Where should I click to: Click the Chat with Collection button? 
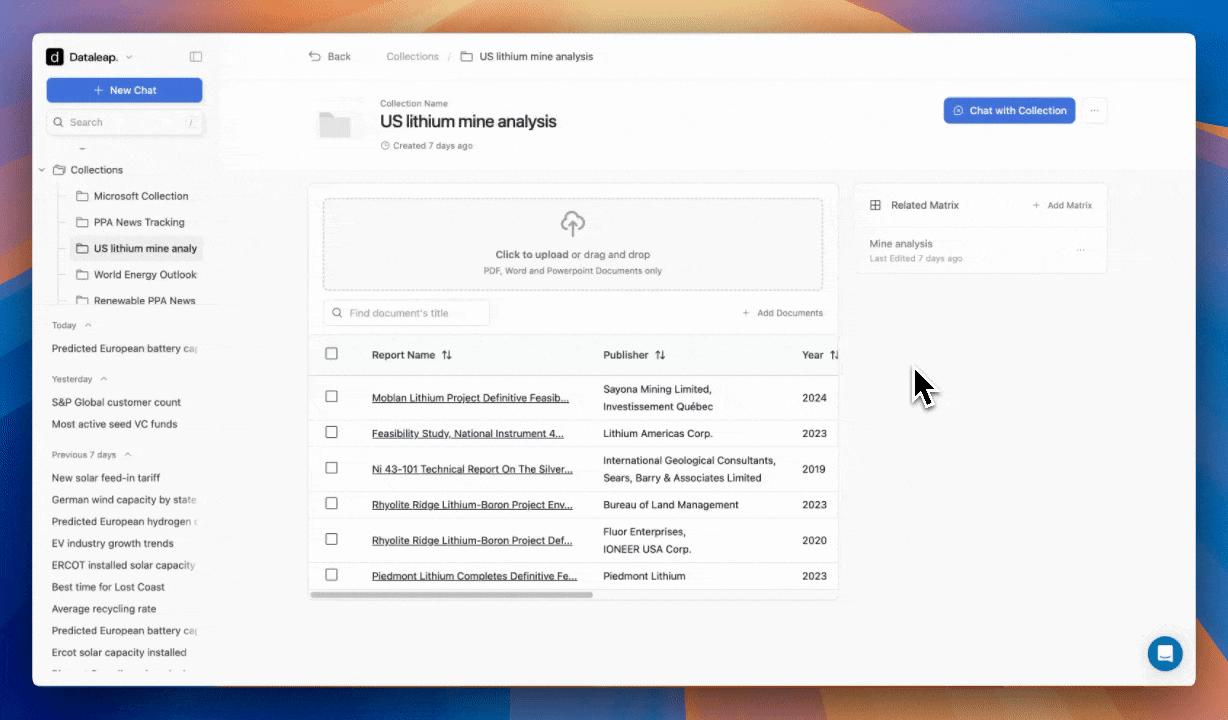point(1009,111)
